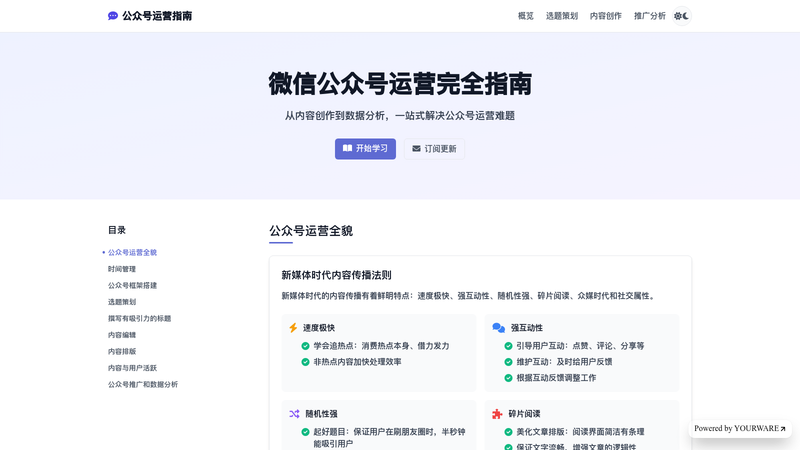Click the envelope icon in 订阅更新

(416, 148)
